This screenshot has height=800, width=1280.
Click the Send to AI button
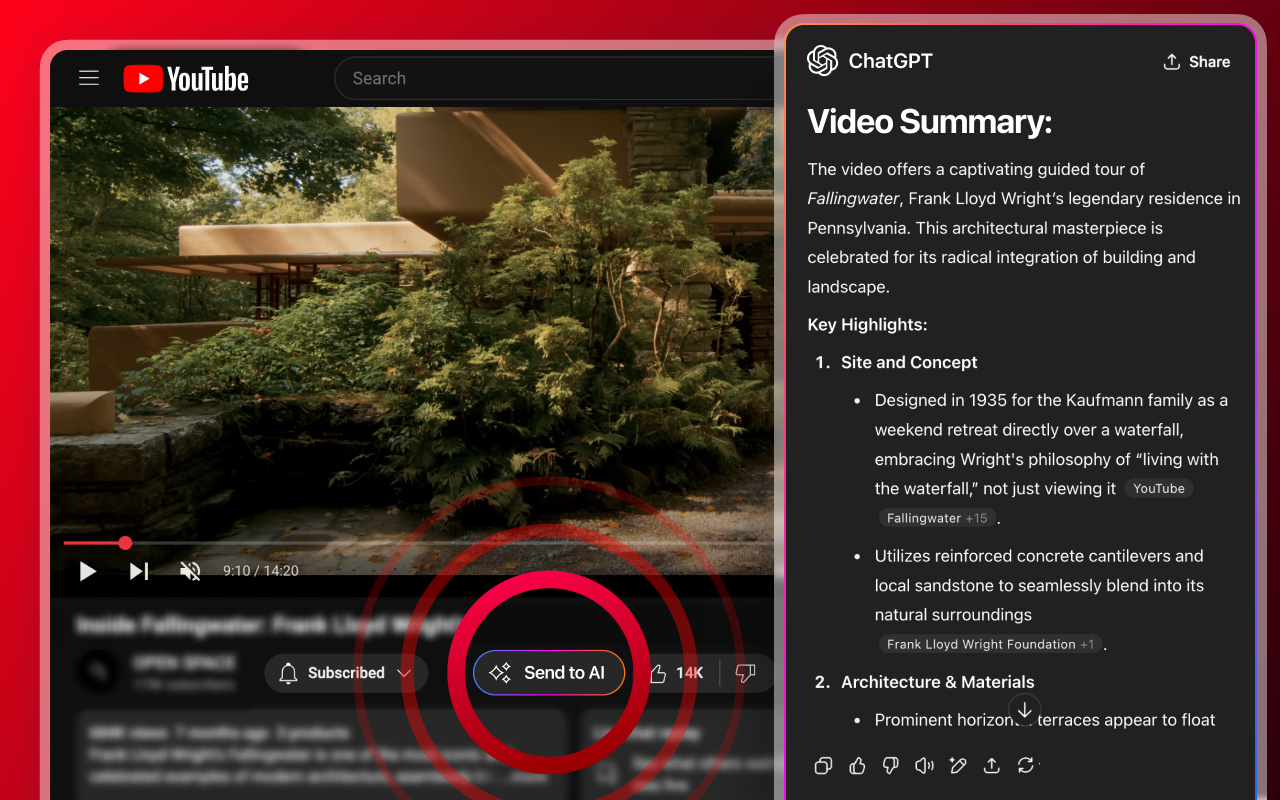click(549, 673)
